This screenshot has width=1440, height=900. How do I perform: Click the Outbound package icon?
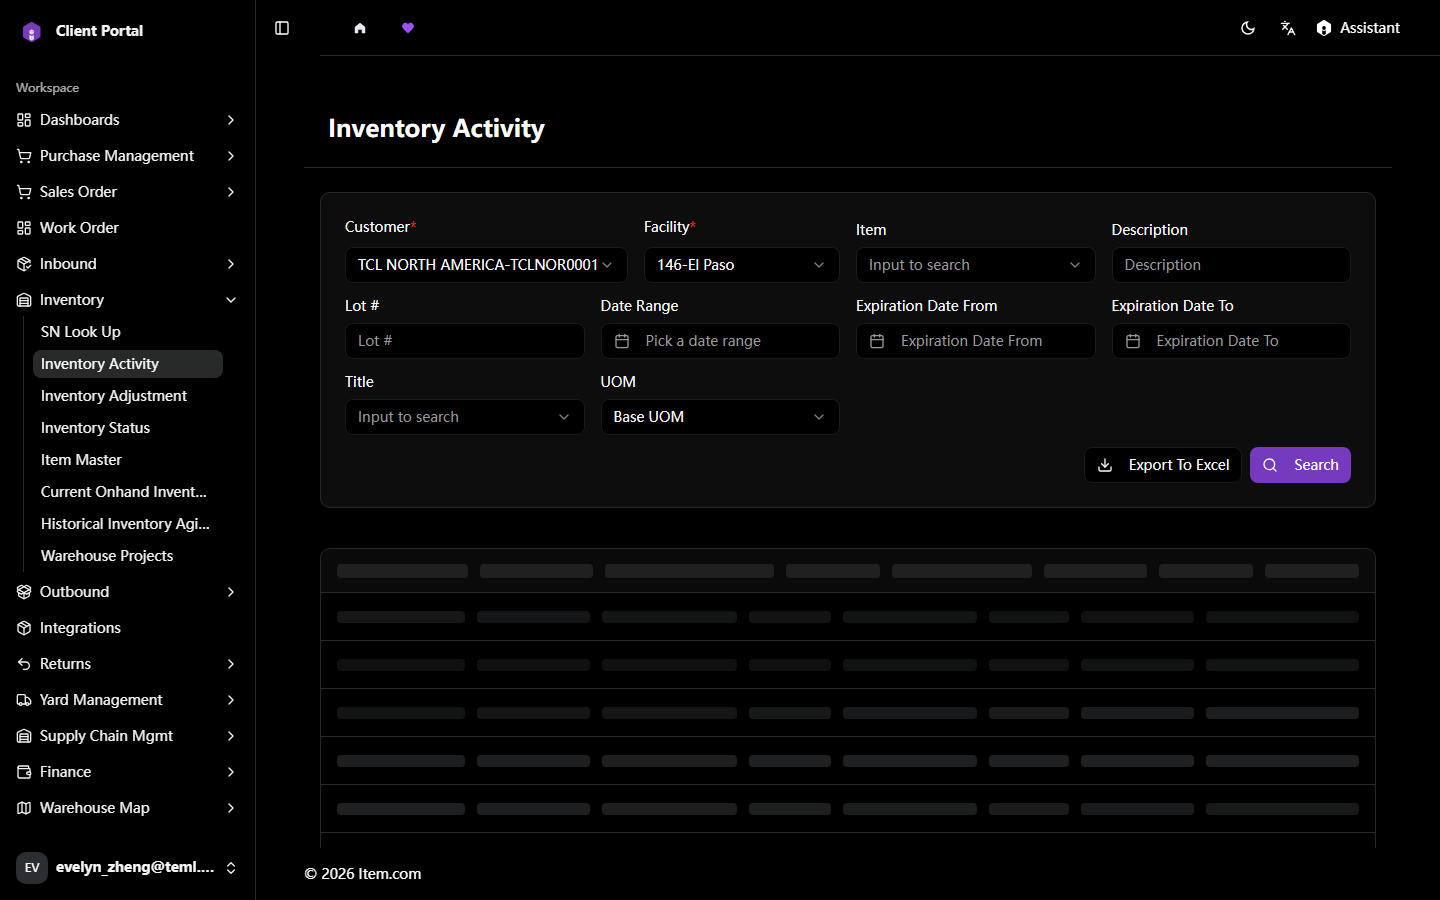tap(24, 592)
